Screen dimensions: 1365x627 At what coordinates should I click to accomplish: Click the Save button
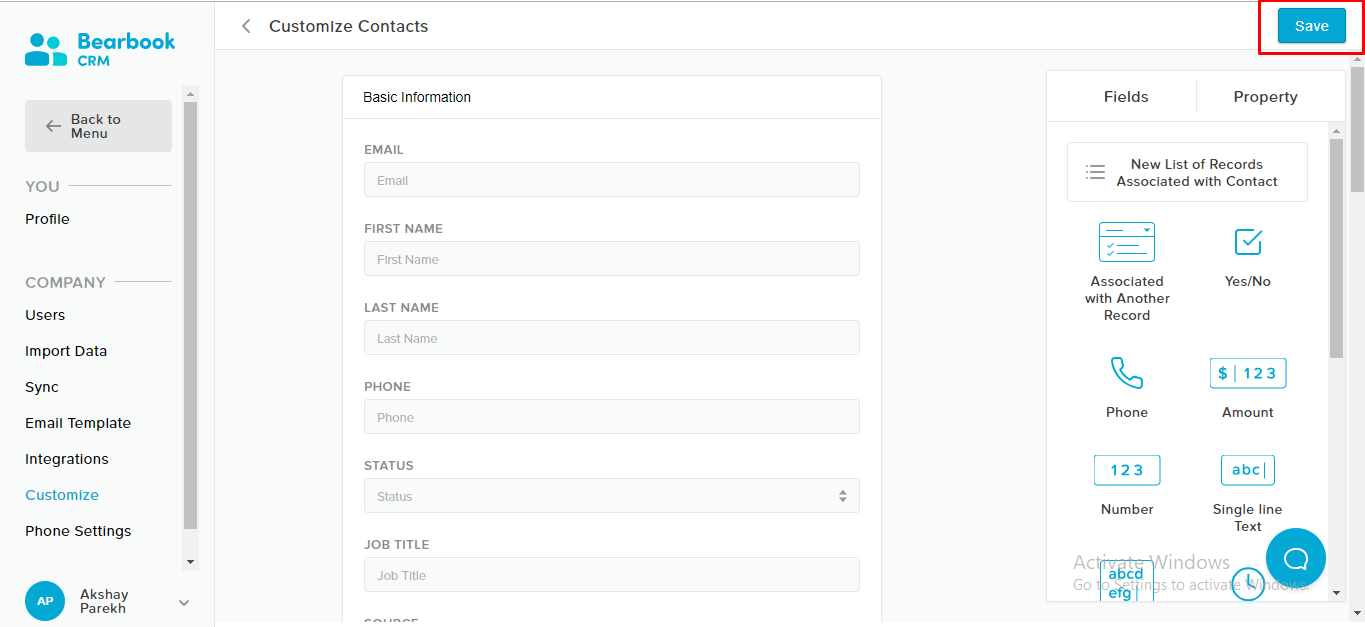tap(1312, 26)
